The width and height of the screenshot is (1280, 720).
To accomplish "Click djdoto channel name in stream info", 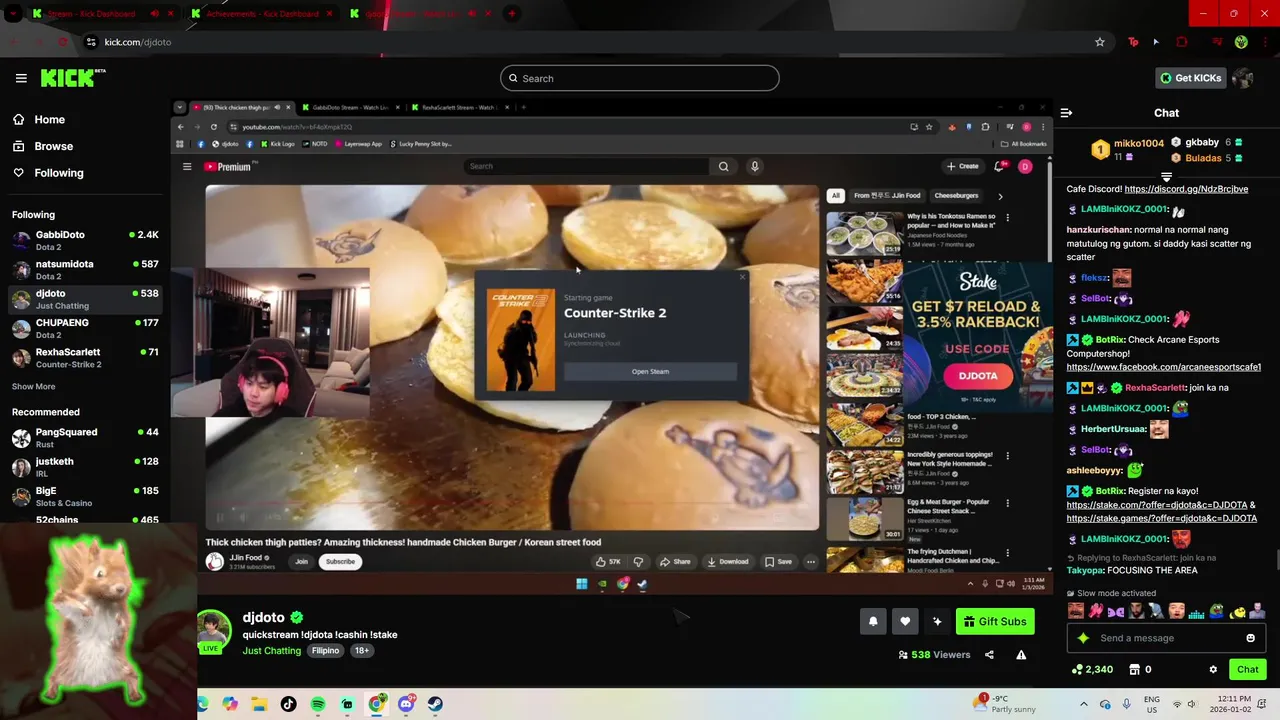I will pos(264,618).
